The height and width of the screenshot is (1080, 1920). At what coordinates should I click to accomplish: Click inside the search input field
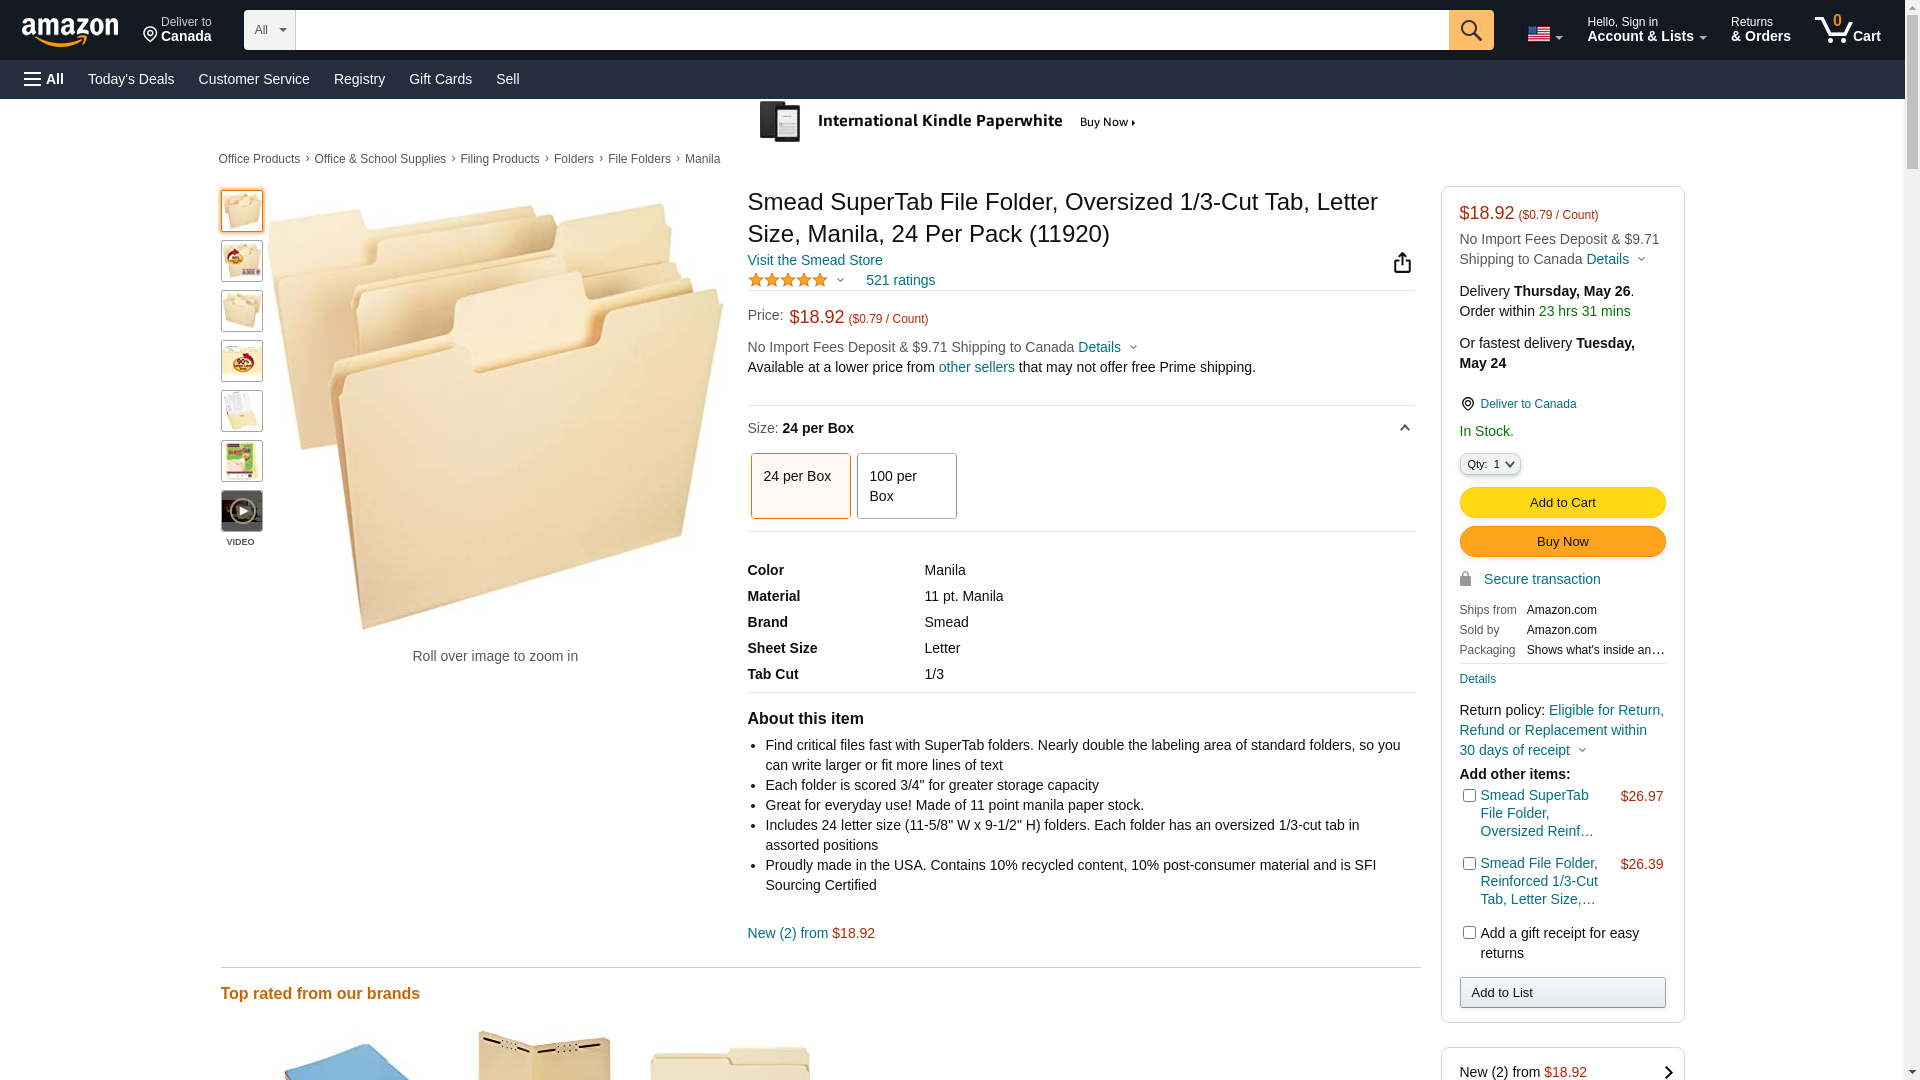pyautogui.click(x=872, y=30)
